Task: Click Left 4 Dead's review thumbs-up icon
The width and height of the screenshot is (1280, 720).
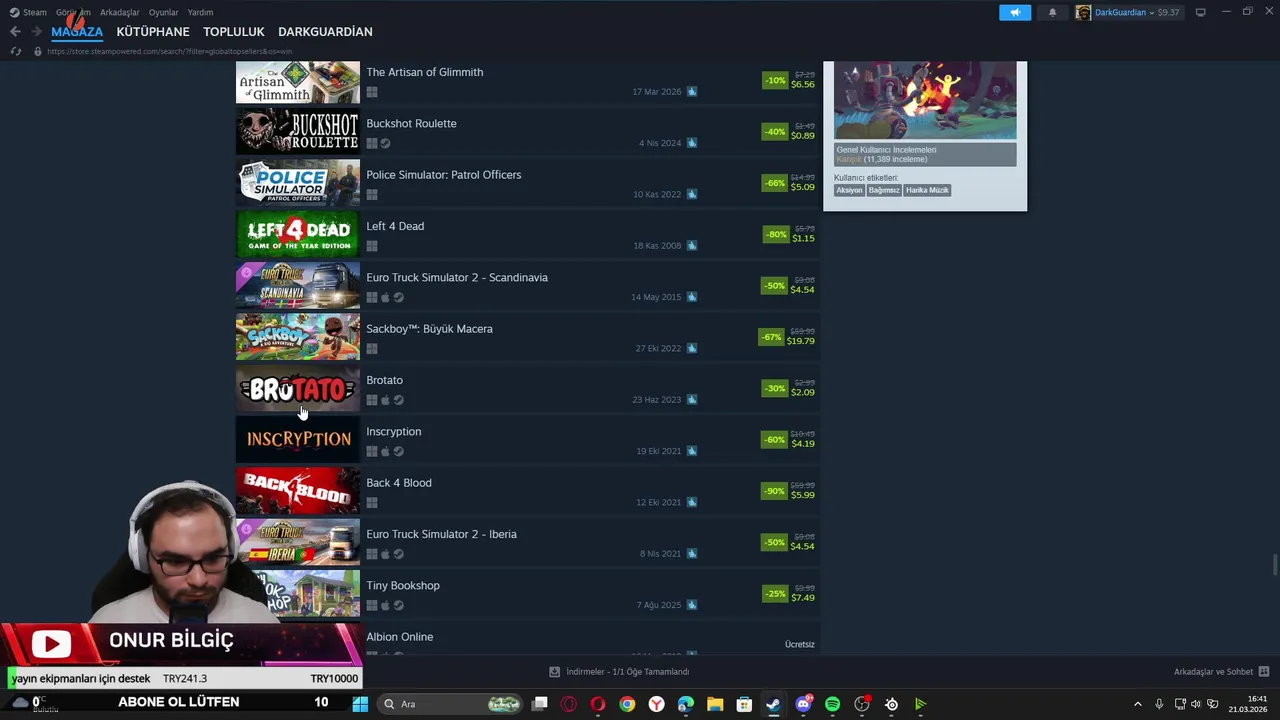Action: coord(692,246)
